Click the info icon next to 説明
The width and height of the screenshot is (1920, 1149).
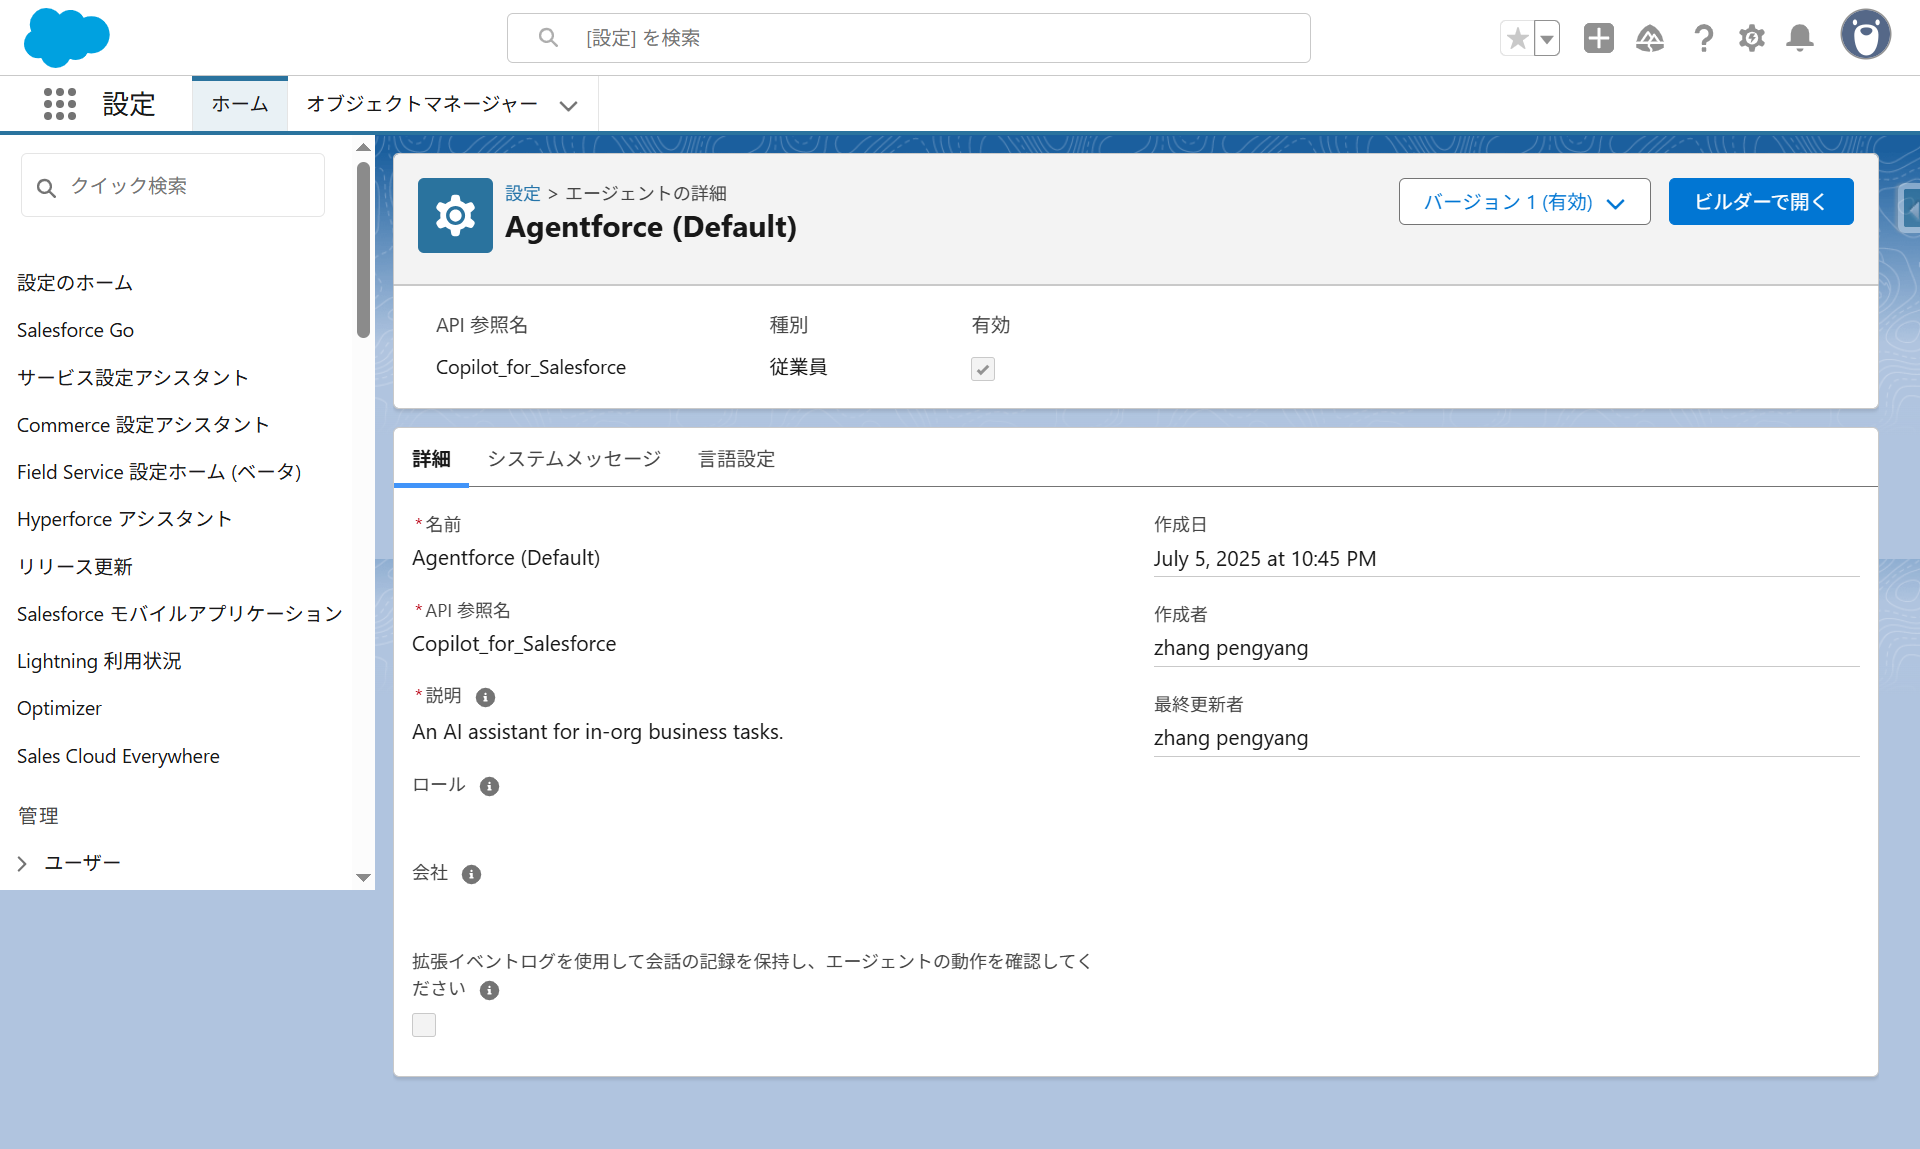pos(485,697)
